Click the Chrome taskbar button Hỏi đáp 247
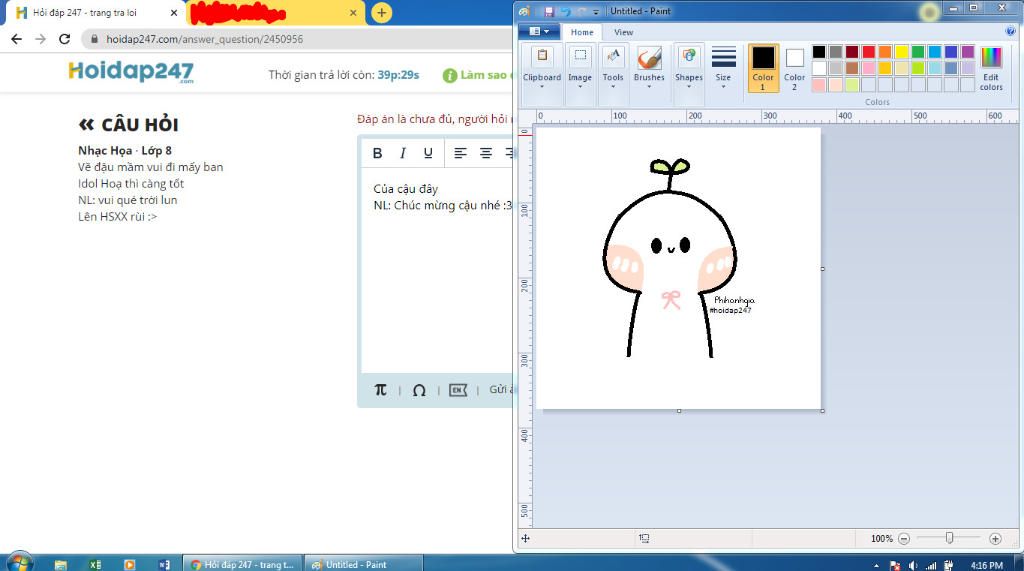The height and width of the screenshot is (571, 1024). [x=242, y=564]
